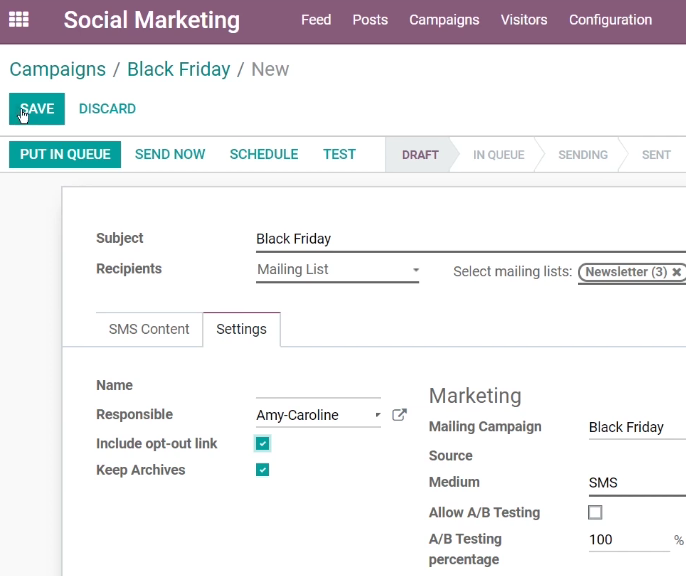The width and height of the screenshot is (686, 576).
Task: Go to Black Friday breadcrumb link
Action: tap(178, 70)
